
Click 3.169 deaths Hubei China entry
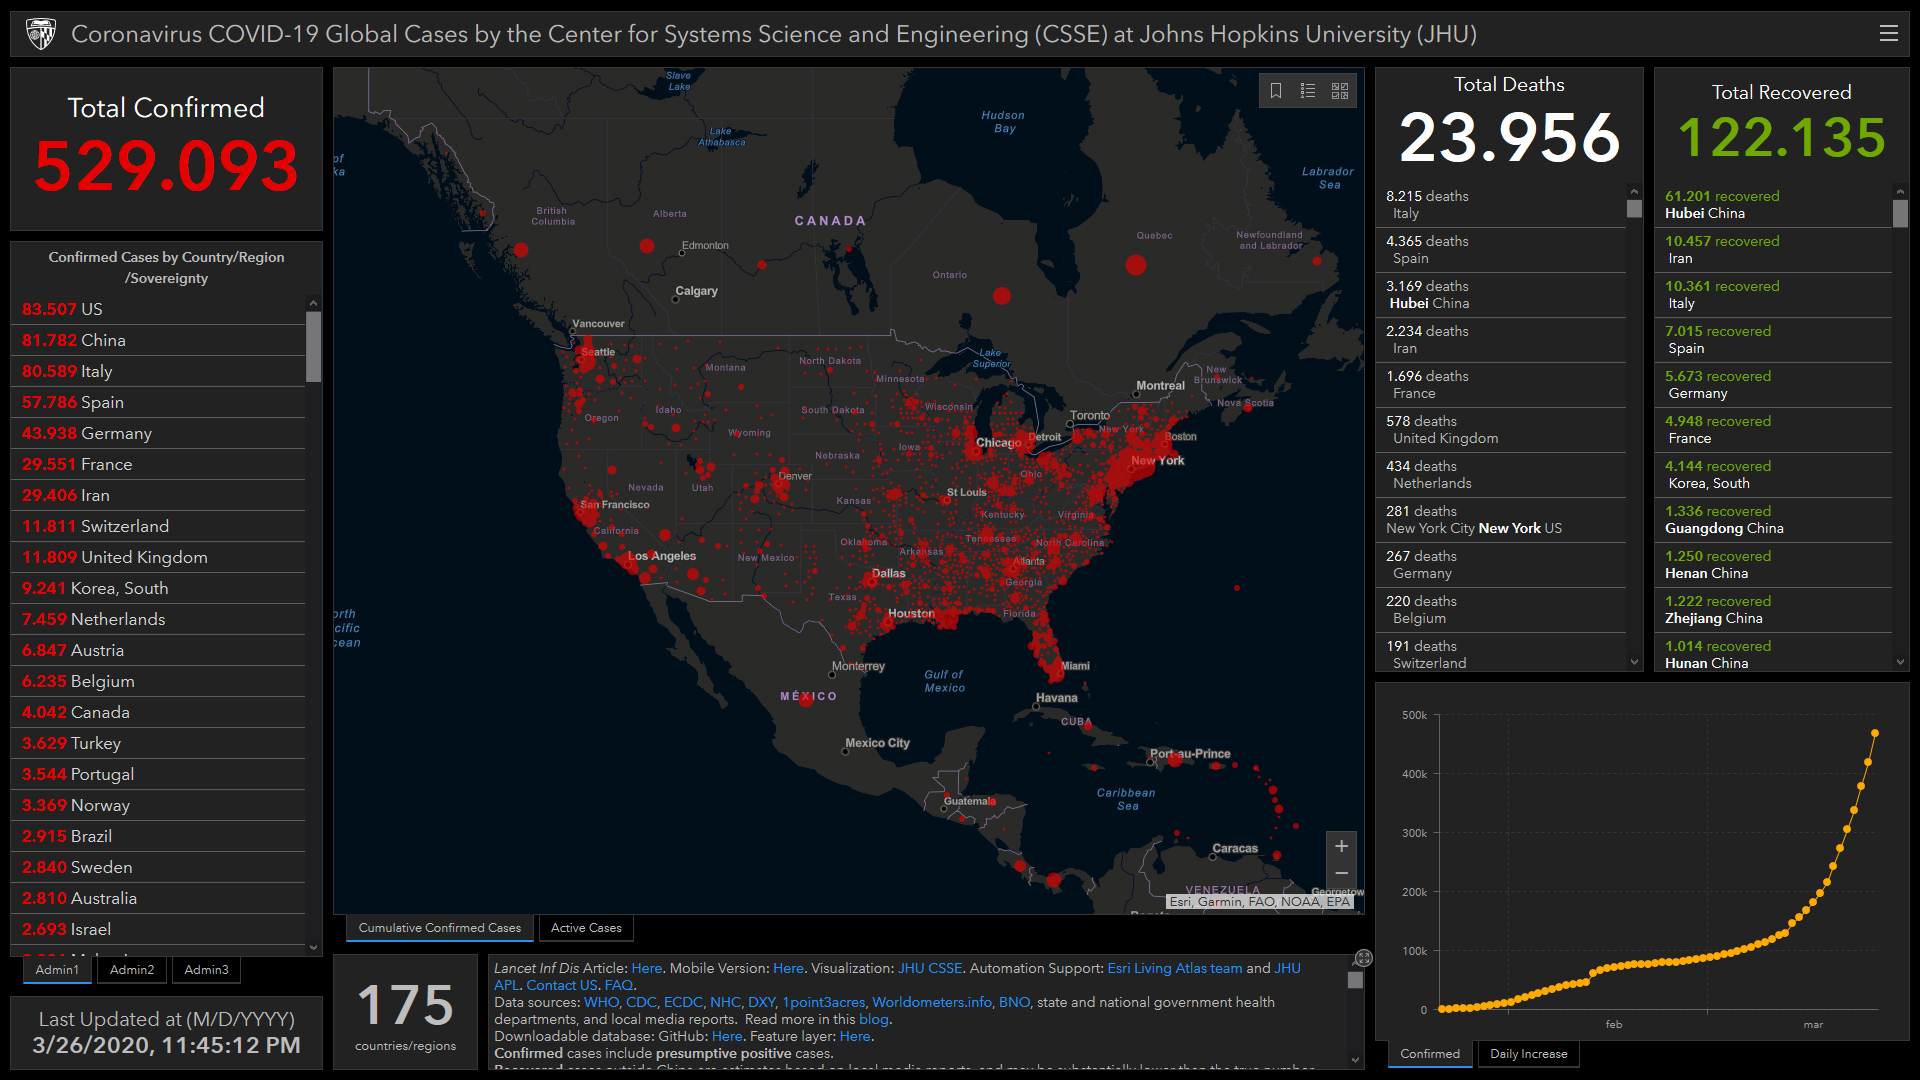click(1502, 295)
